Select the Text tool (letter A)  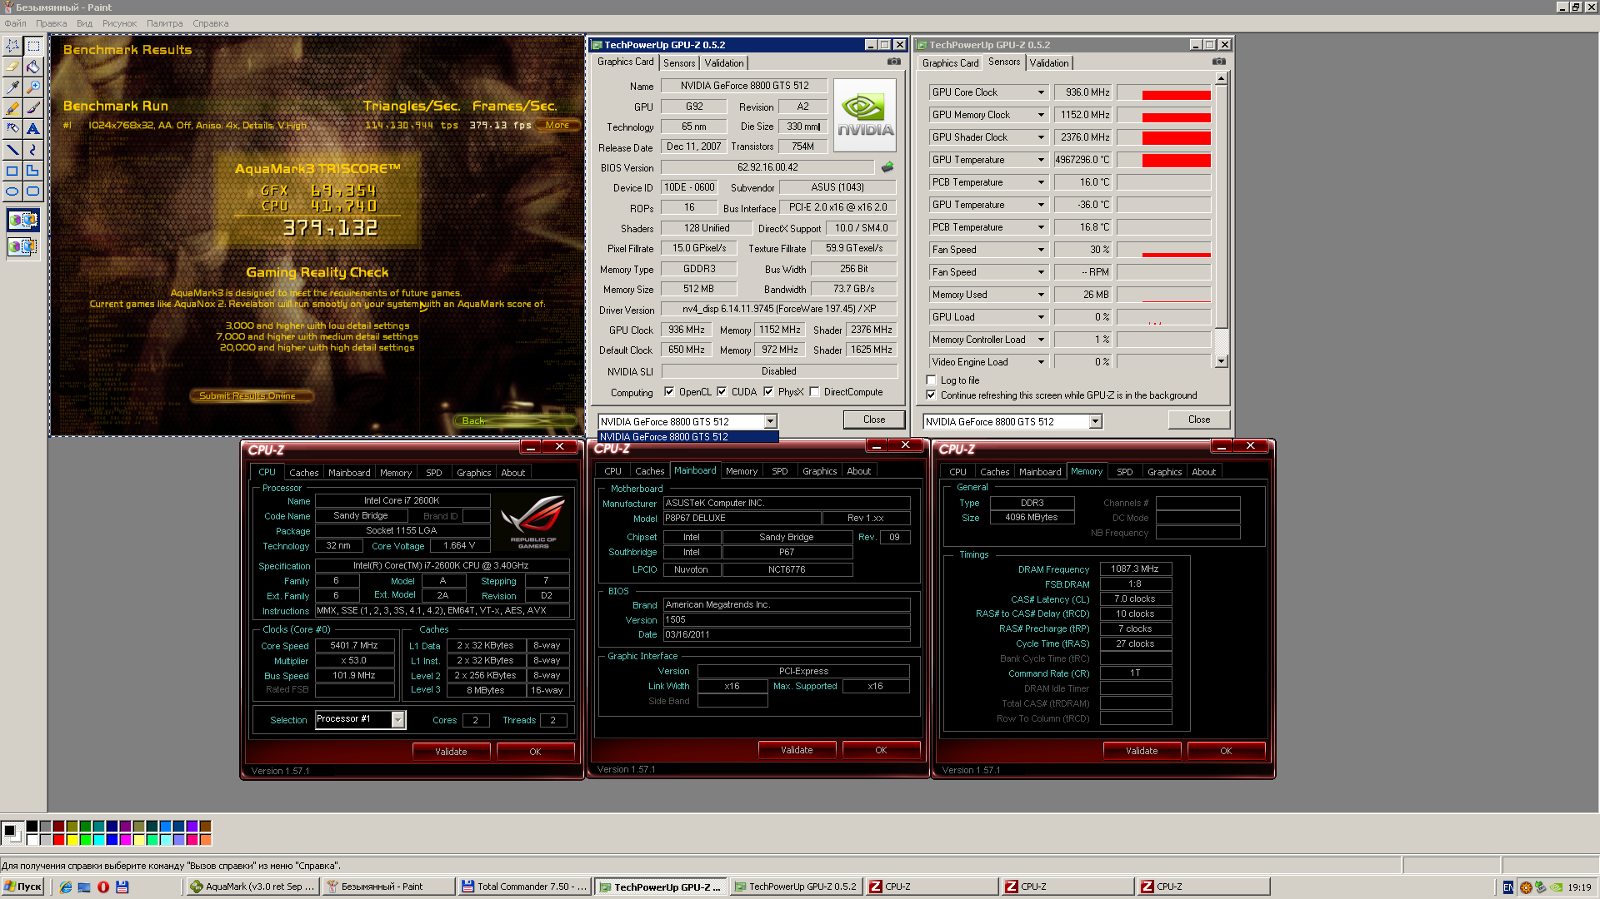tap(33, 128)
